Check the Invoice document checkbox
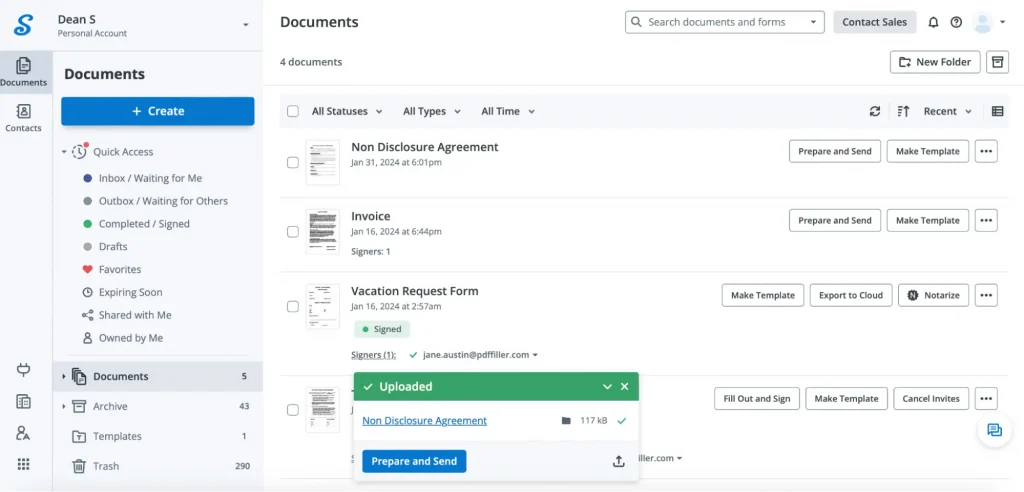1024x492 pixels. (x=293, y=231)
